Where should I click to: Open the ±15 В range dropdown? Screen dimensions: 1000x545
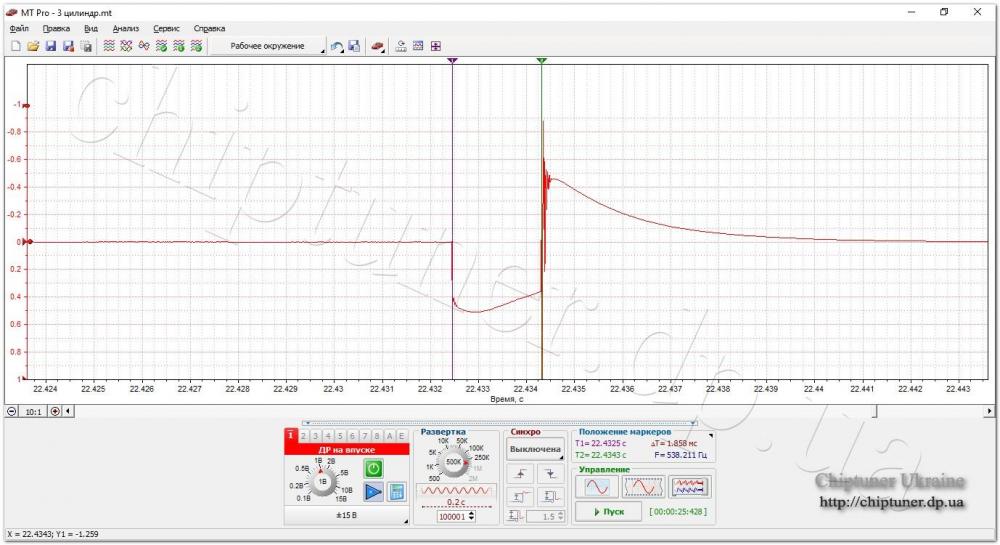346,515
